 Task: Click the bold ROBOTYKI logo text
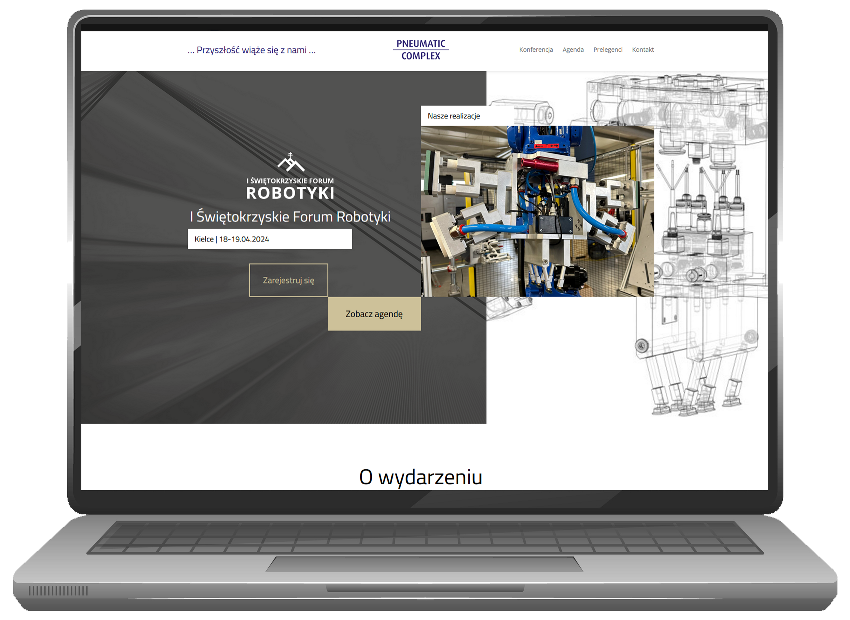click(290, 193)
